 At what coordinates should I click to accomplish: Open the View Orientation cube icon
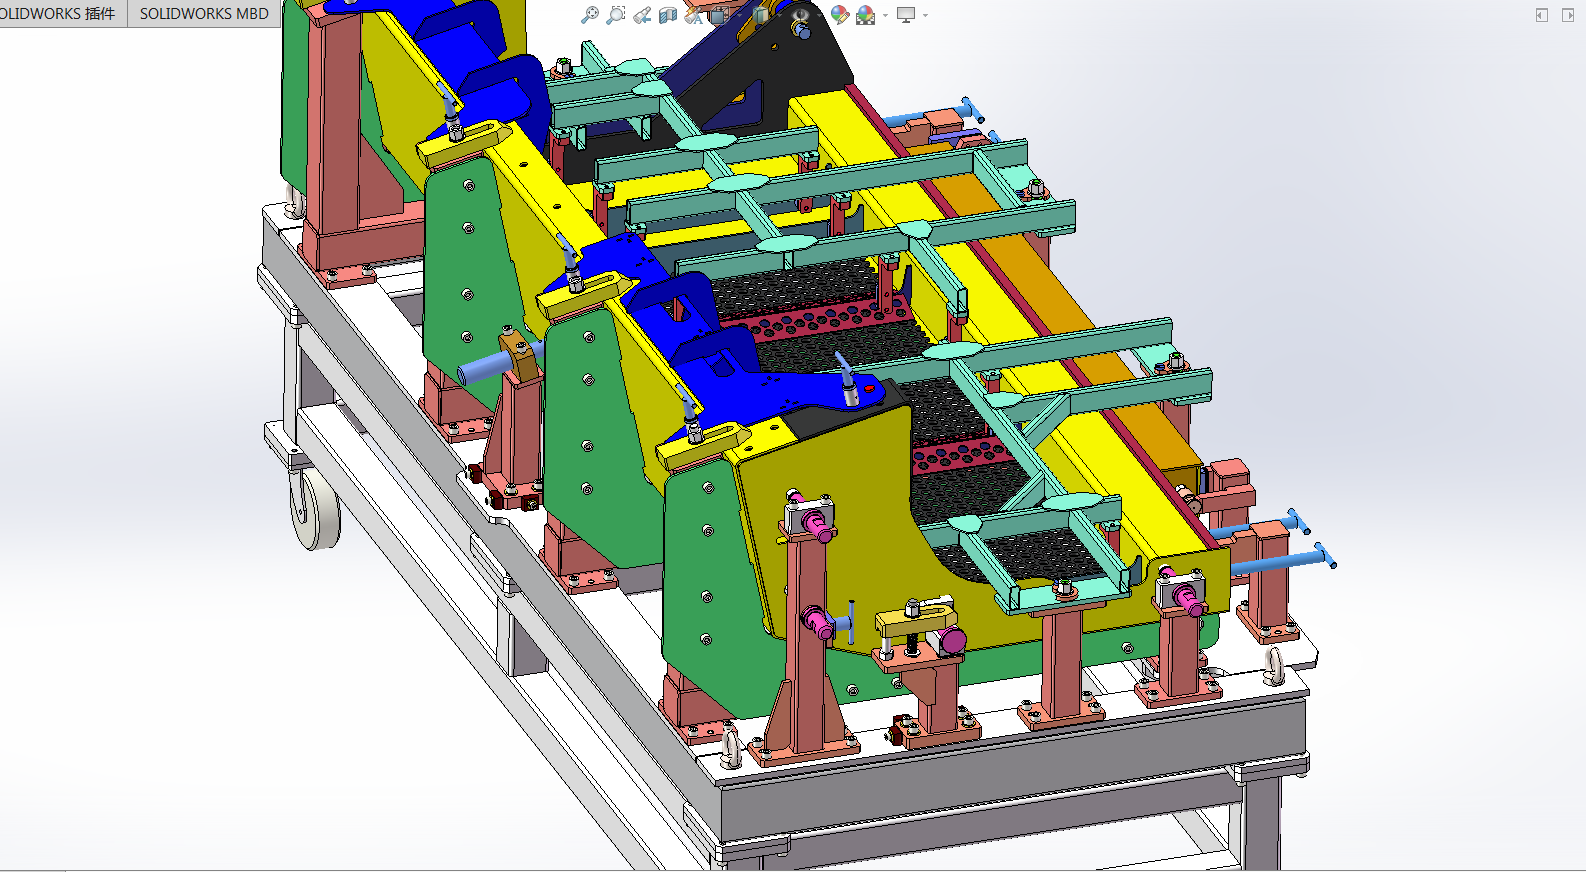[x=720, y=15]
